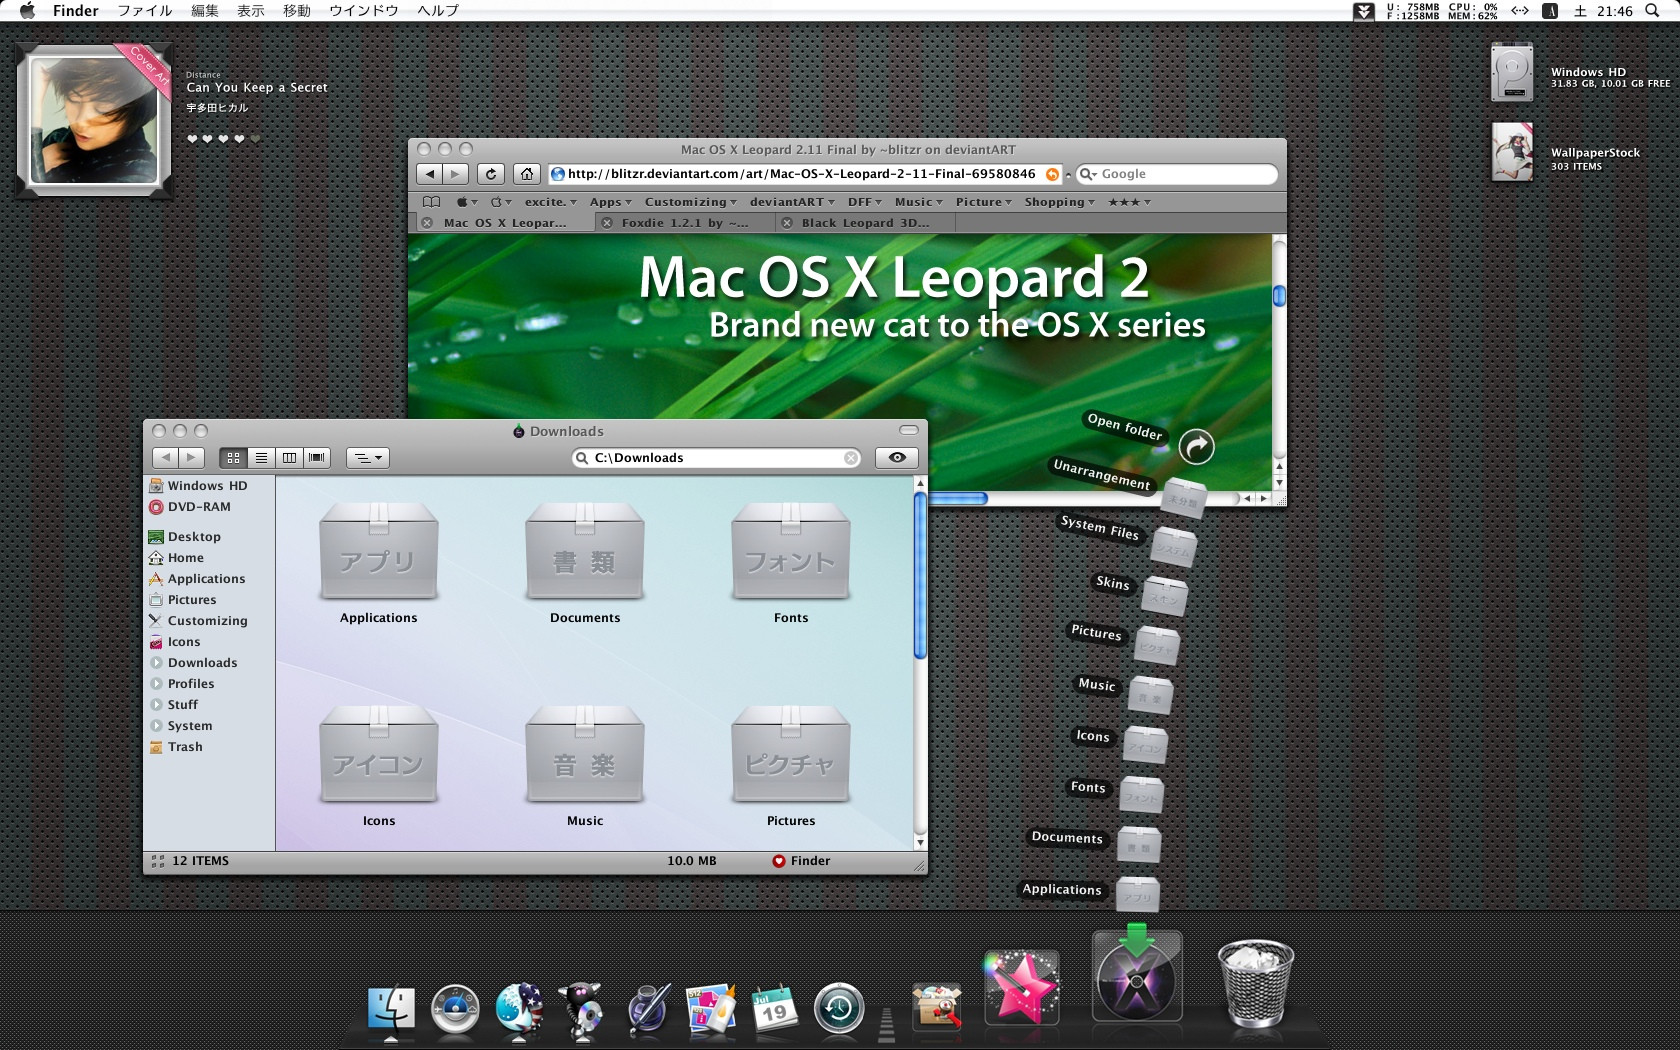Expand the Apps bookmarks dropdown
This screenshot has width=1680, height=1050.
tap(611, 202)
